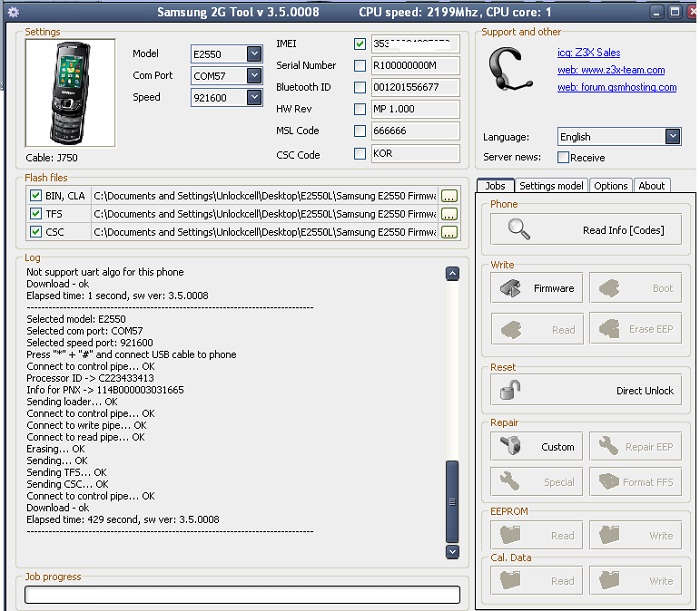Open the About tab
This screenshot has height=611, width=700.
coord(651,186)
